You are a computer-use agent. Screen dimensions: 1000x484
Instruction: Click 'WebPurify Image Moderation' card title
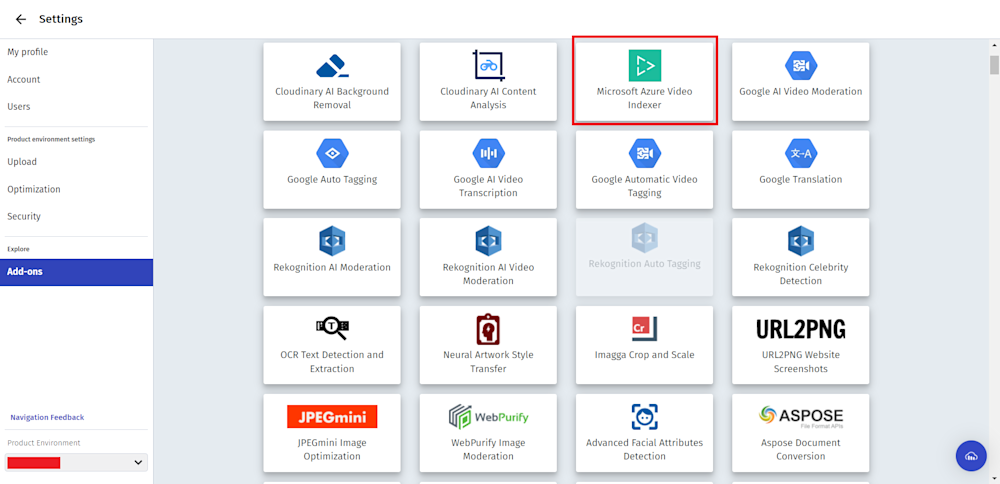pyautogui.click(x=489, y=450)
